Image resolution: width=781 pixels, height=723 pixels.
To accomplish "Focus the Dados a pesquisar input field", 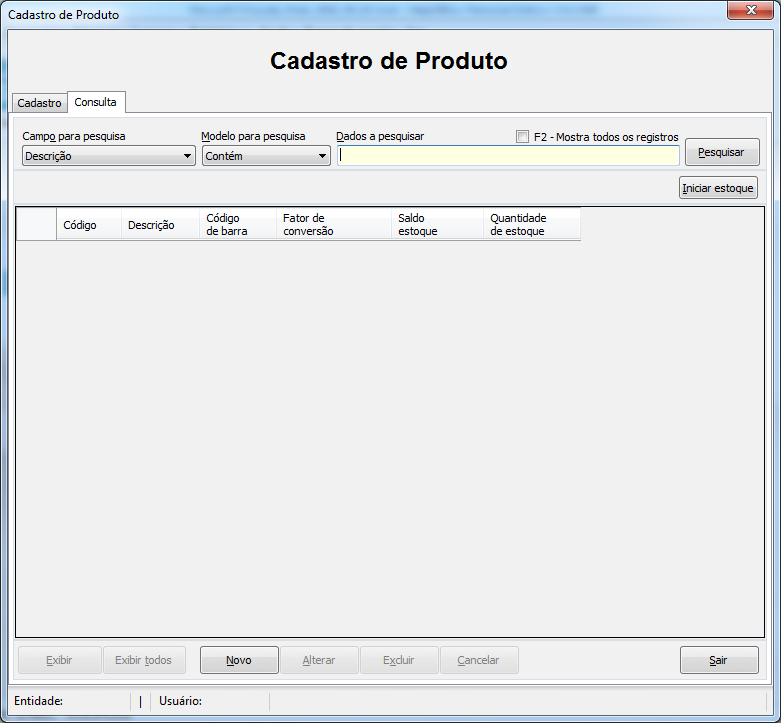I will point(508,155).
